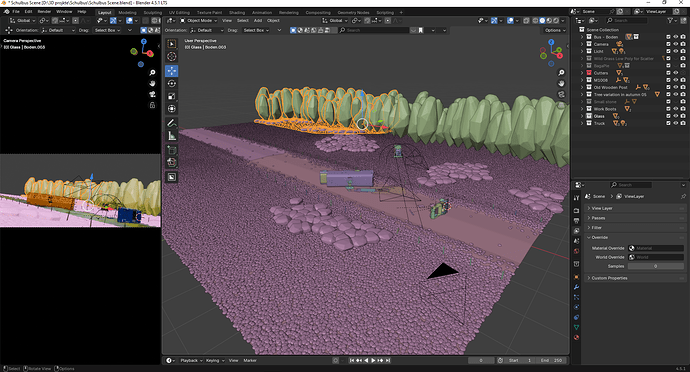Click the pin icon in Properties header

pos(683,196)
